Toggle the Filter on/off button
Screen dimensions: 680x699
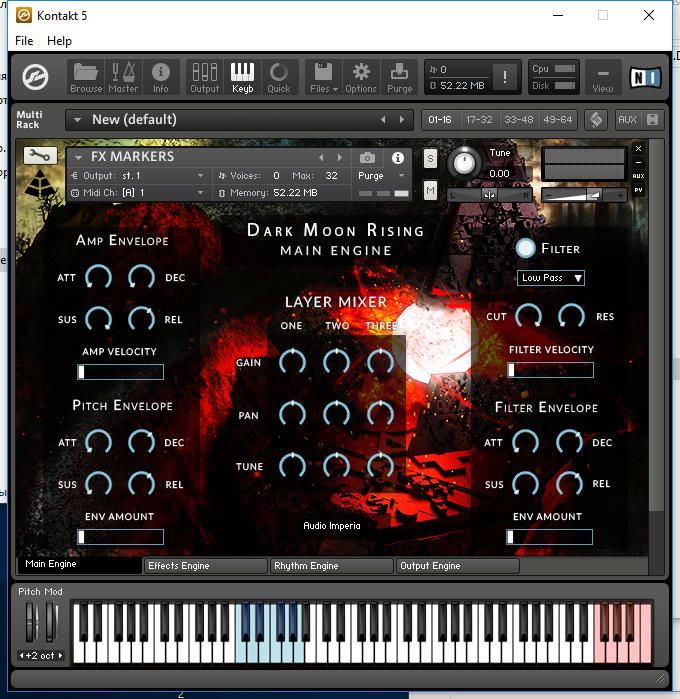coord(525,248)
